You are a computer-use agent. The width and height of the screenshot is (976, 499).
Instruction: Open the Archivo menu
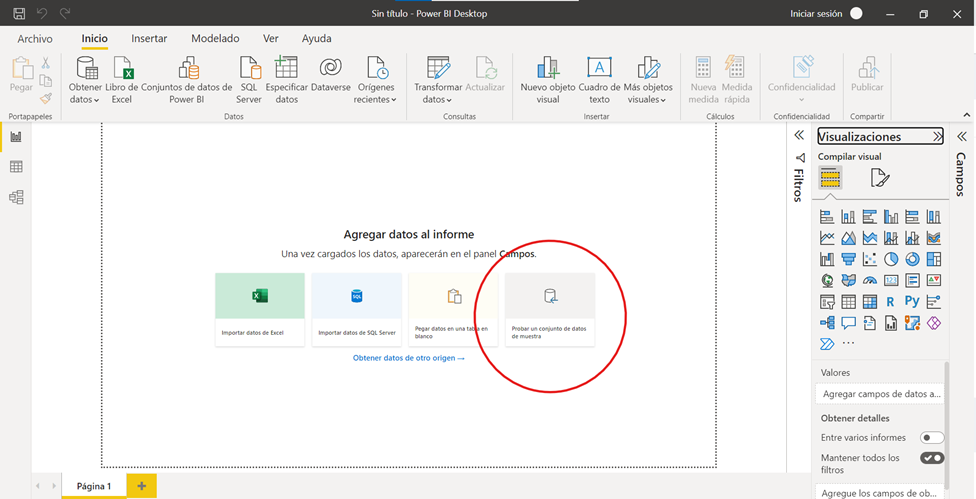coord(35,39)
